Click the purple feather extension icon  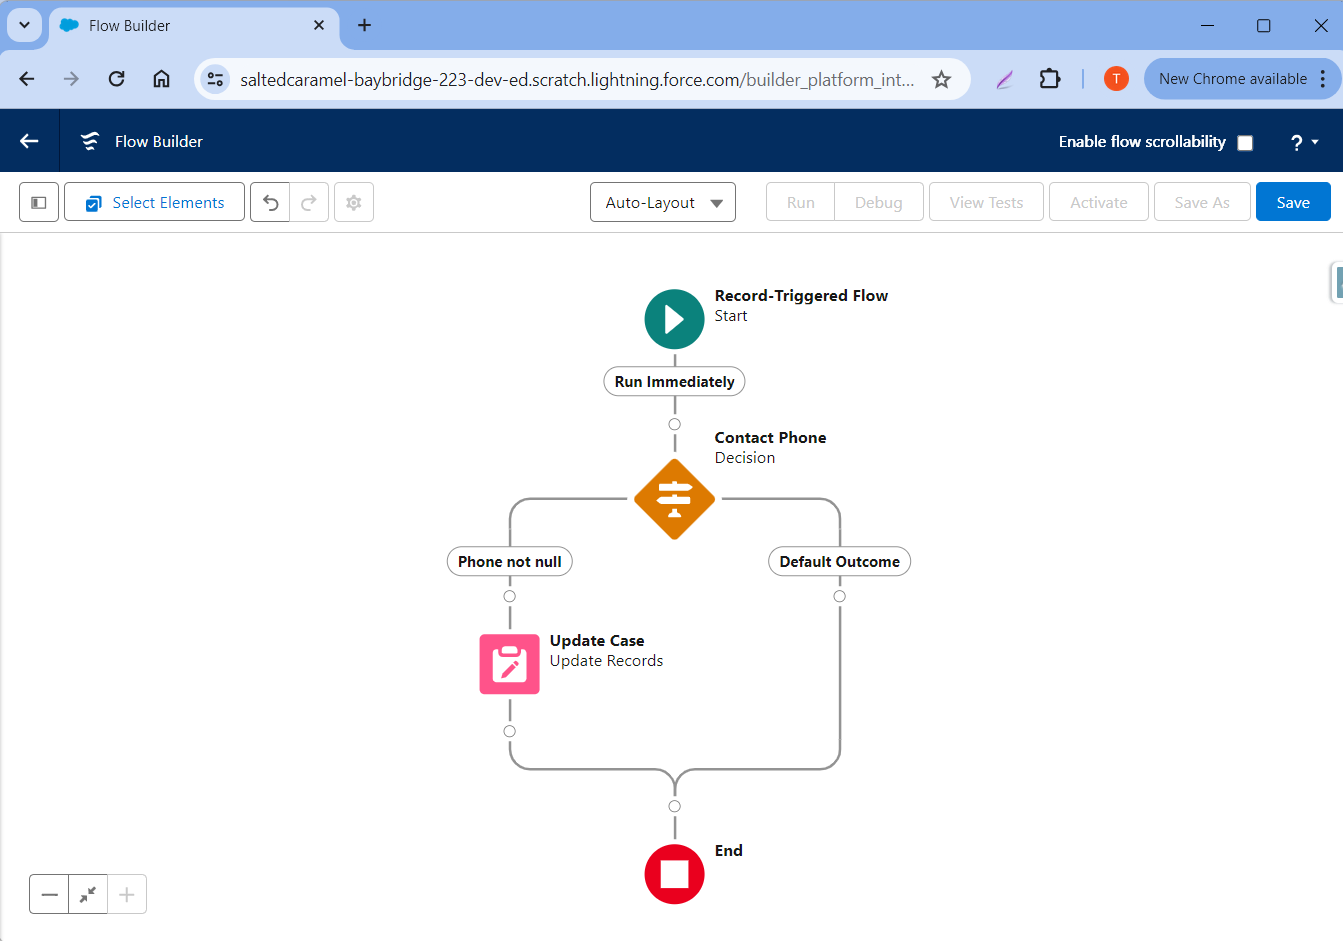(x=1005, y=79)
